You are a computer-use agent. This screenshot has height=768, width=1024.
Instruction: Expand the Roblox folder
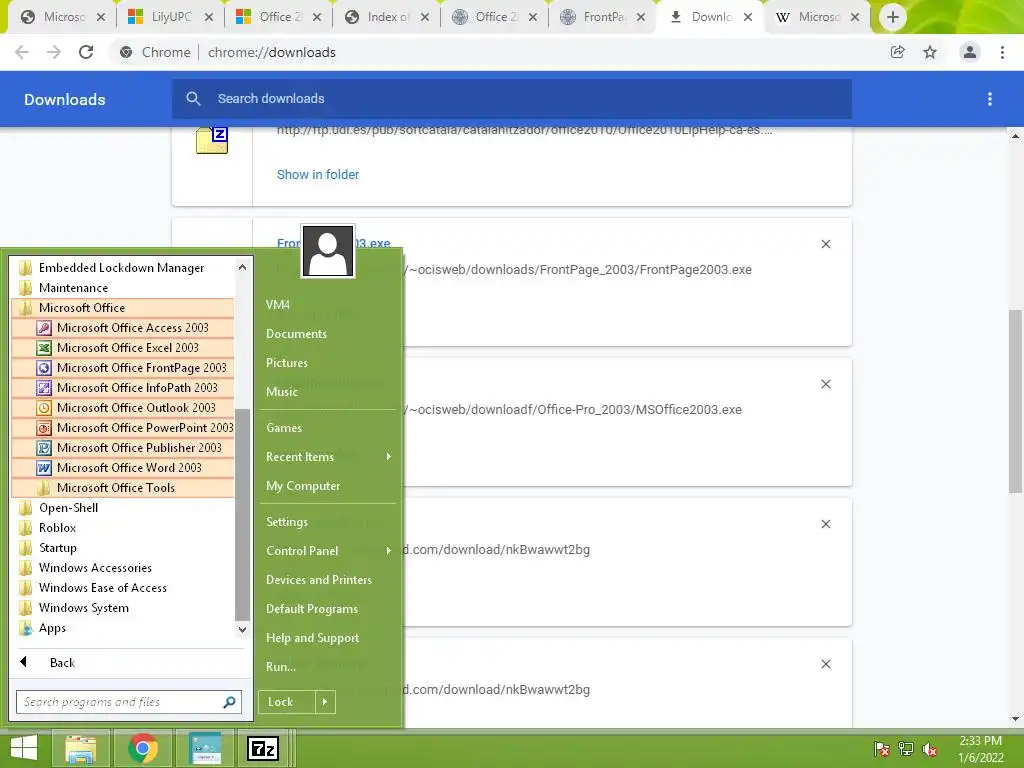(x=123, y=528)
